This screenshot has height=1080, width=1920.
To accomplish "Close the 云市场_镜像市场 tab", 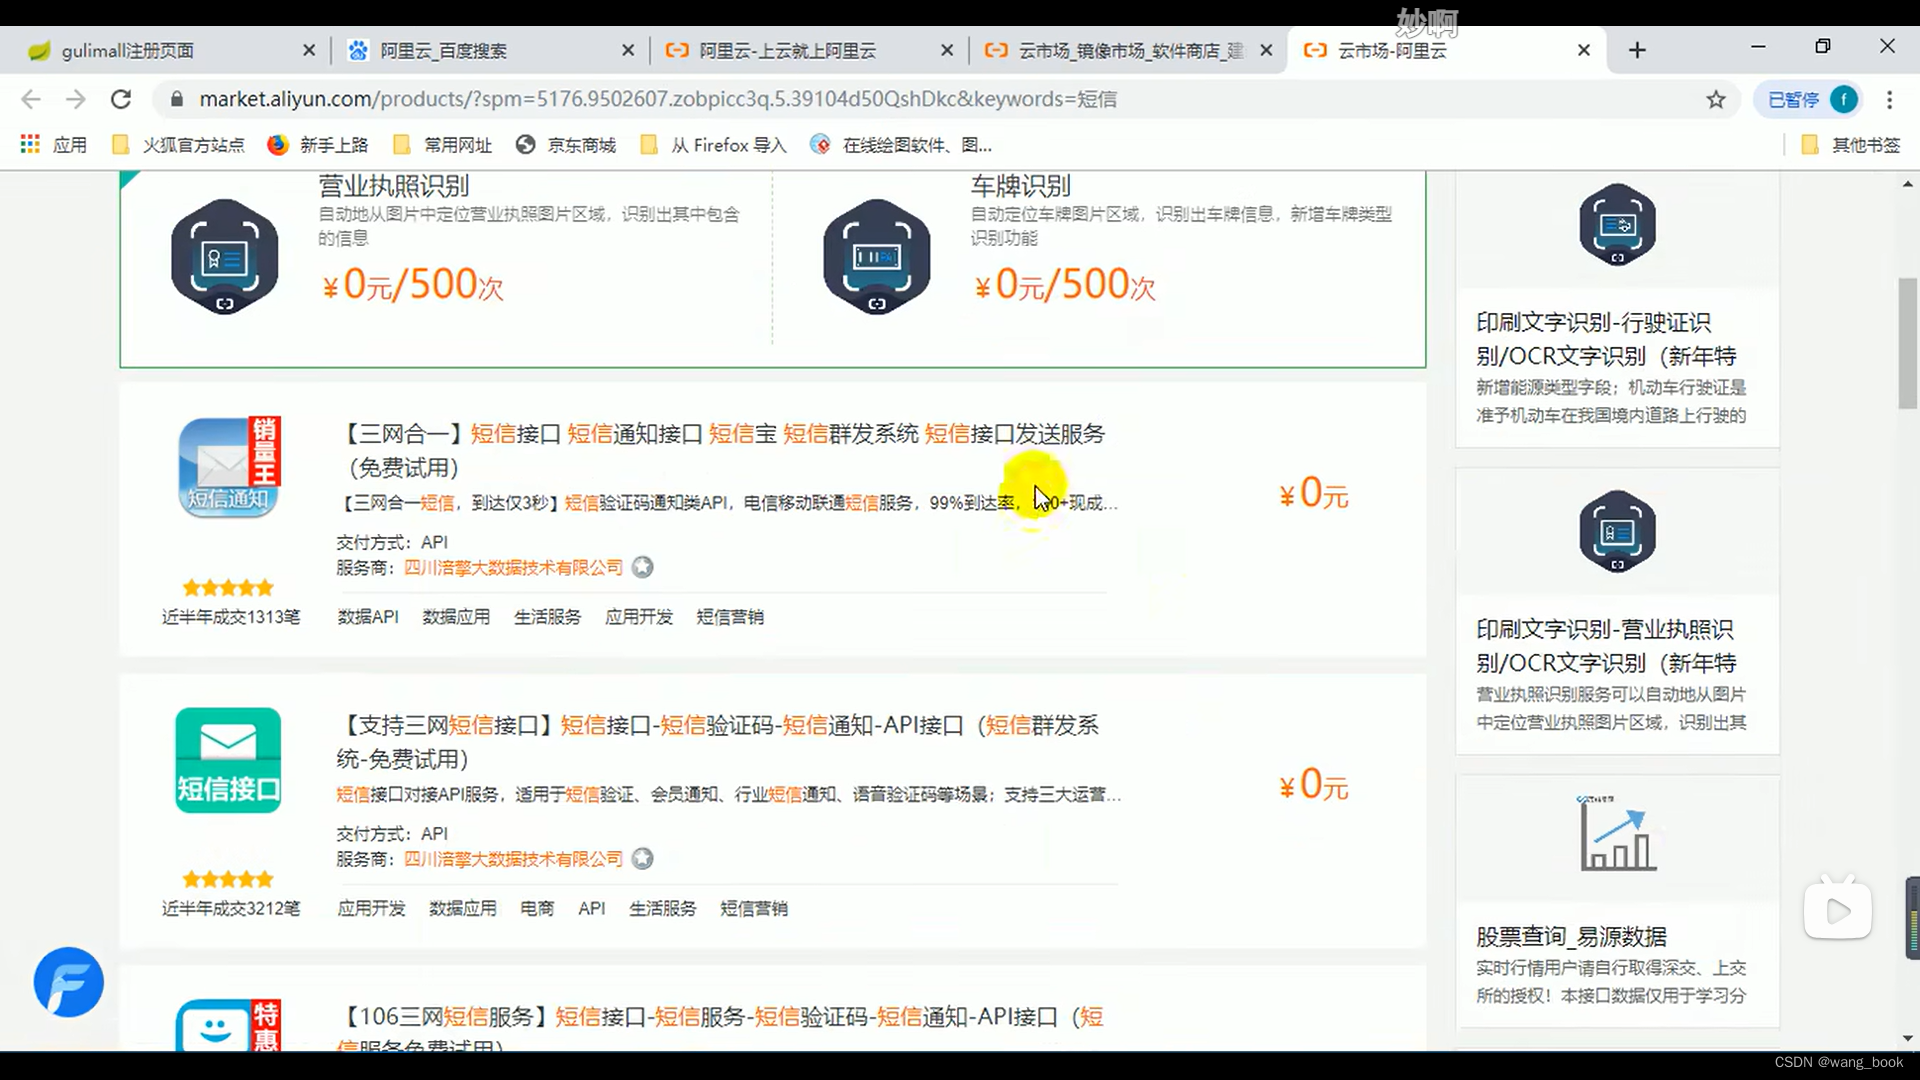I will 1266,50.
